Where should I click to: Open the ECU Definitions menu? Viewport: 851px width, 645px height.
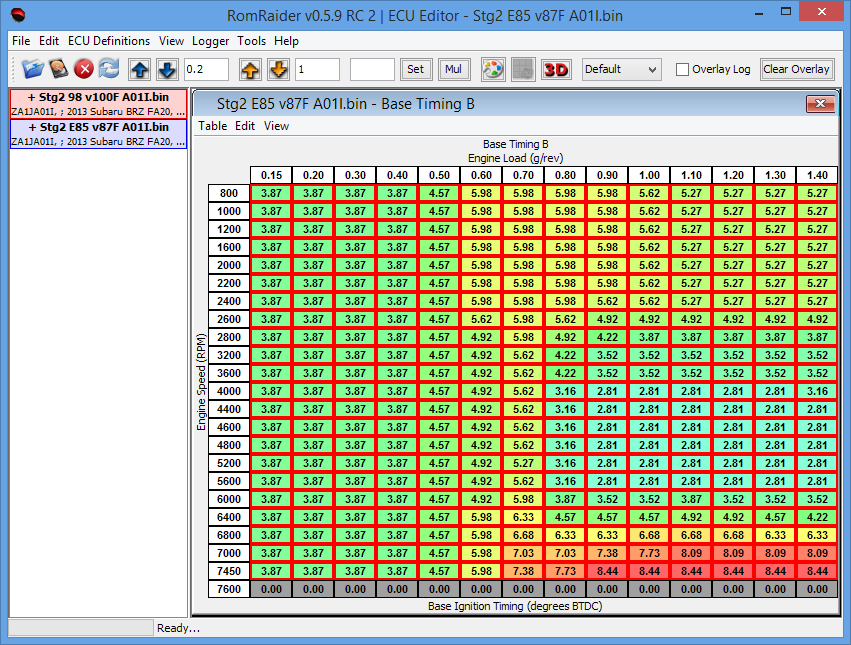tap(109, 41)
